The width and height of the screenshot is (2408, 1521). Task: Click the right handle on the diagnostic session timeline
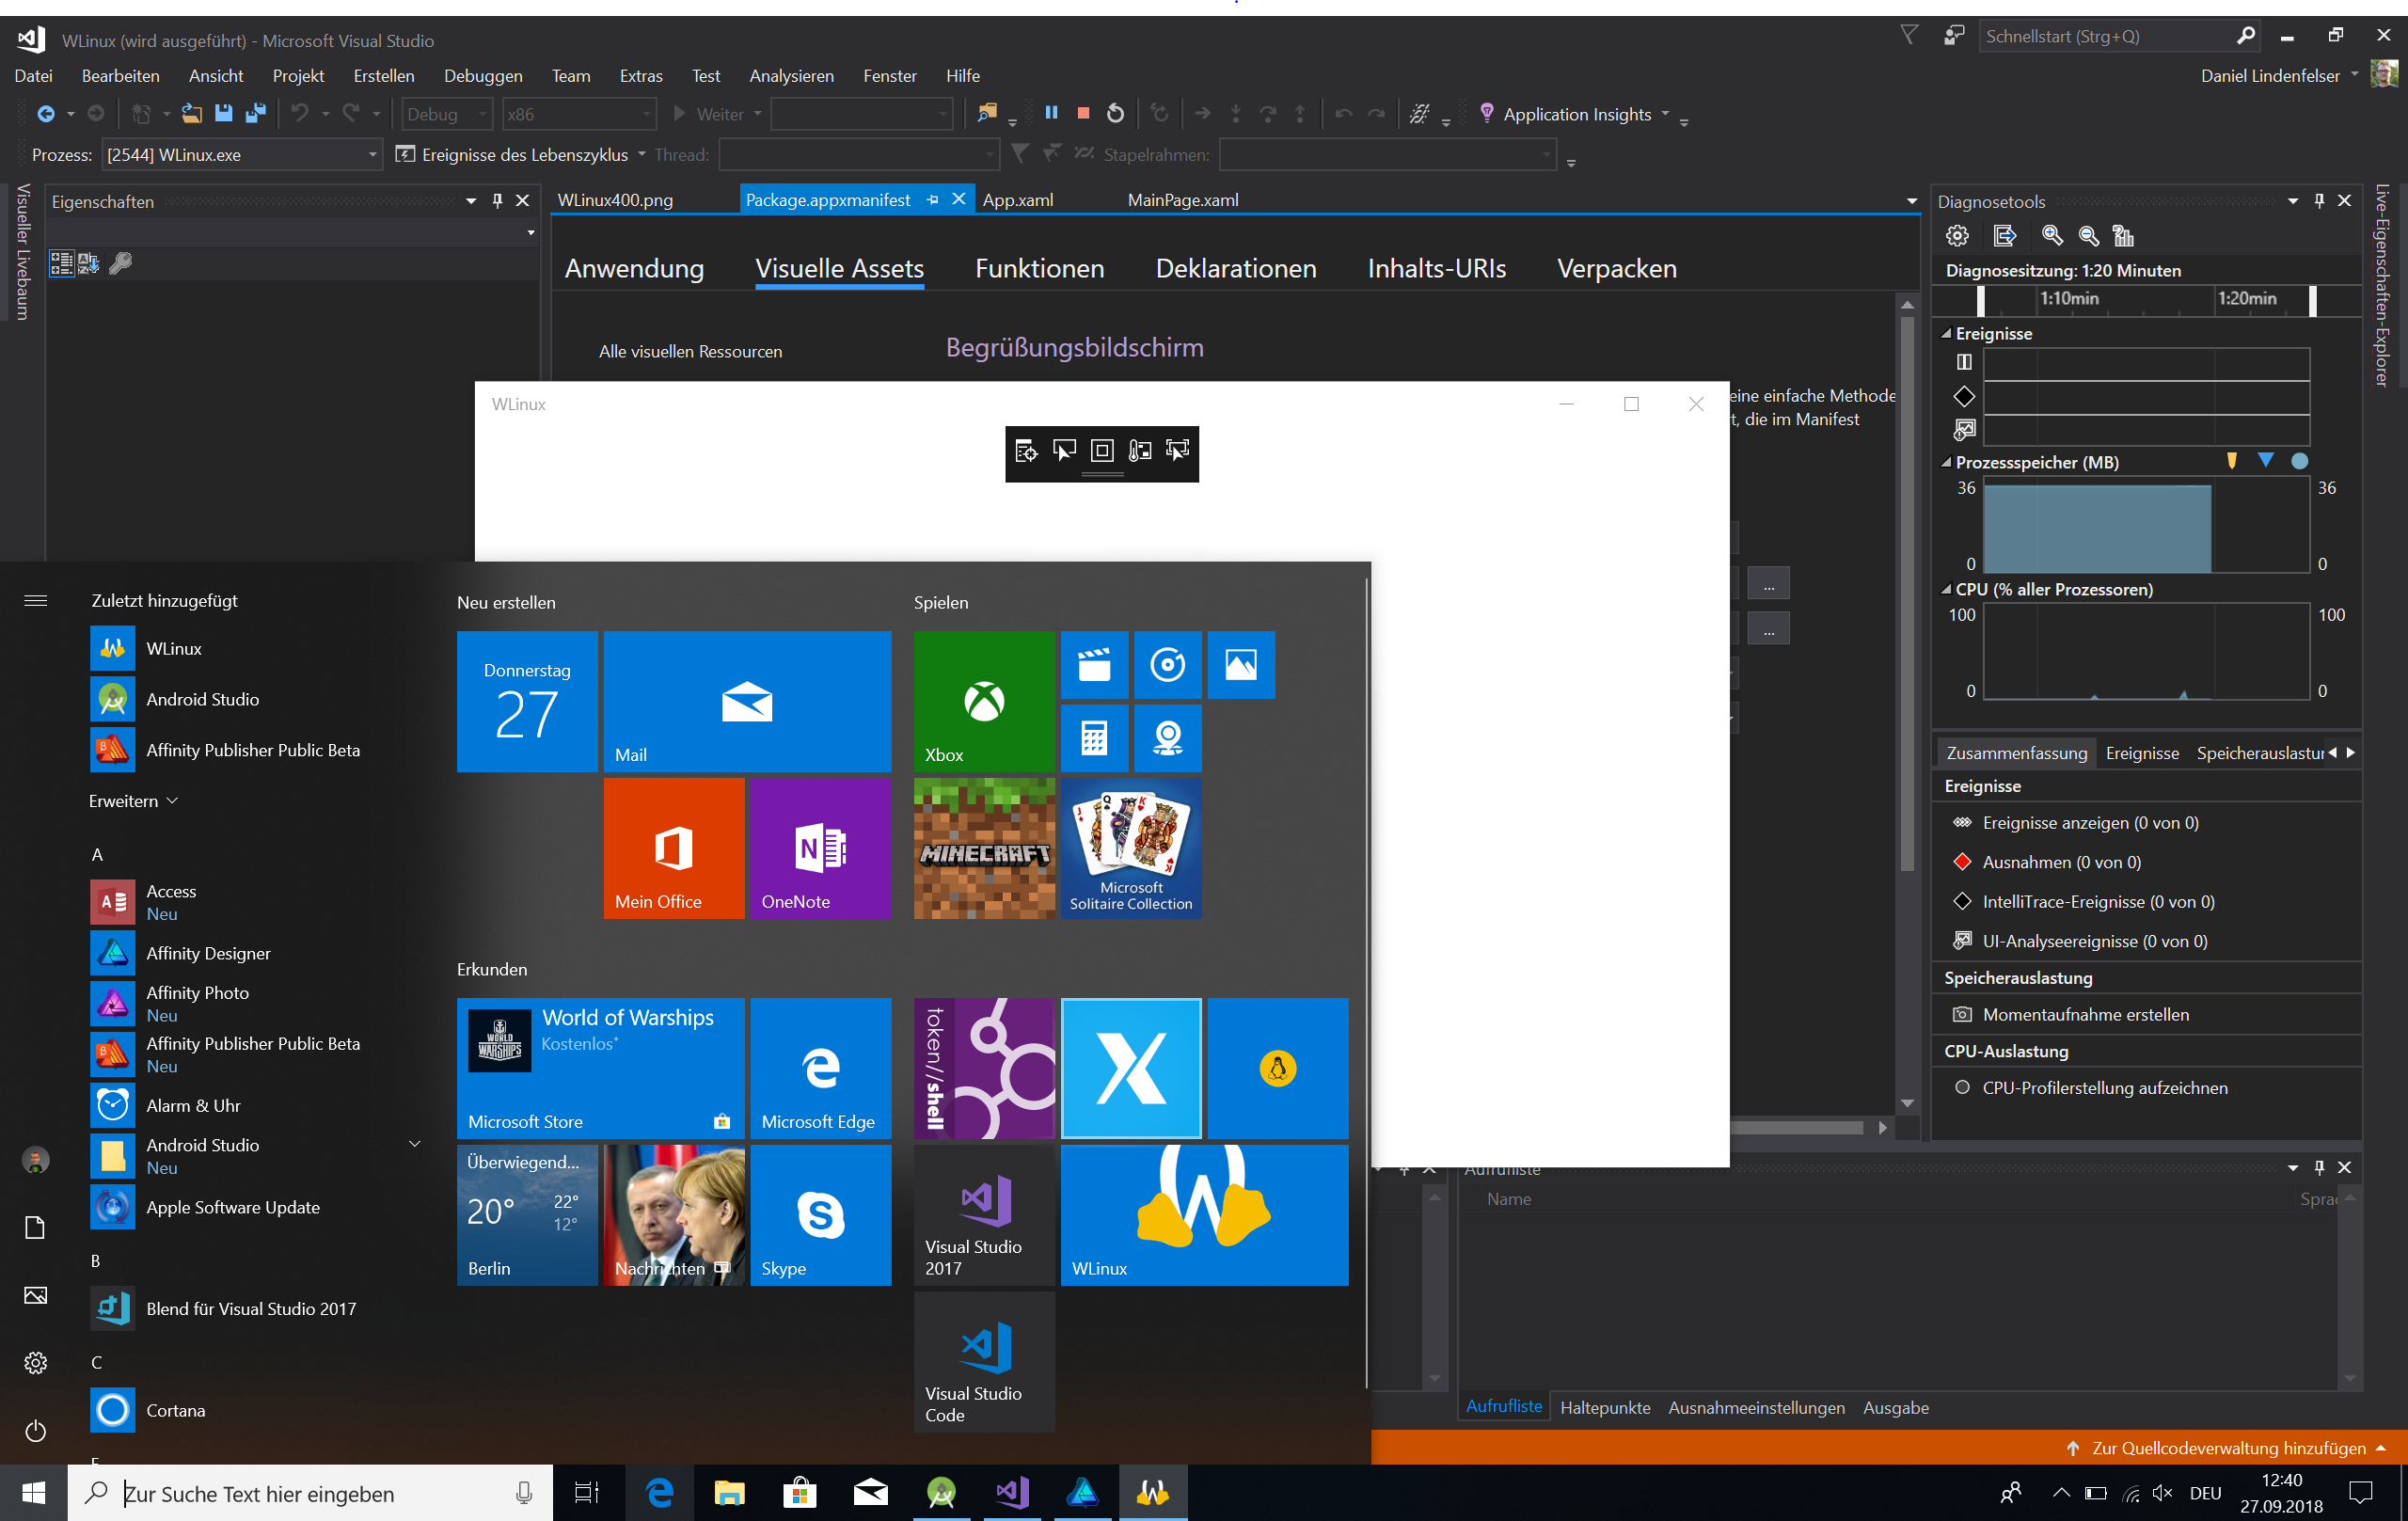[x=2313, y=300]
